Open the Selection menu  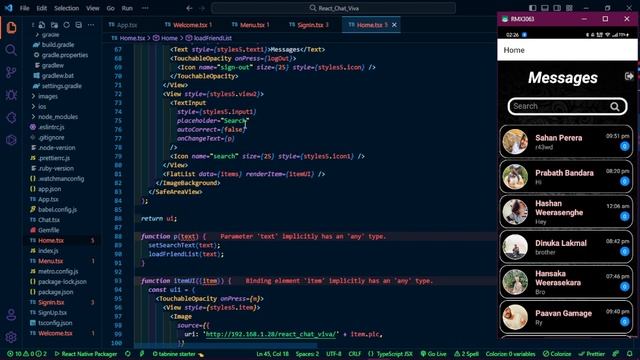point(67,8)
